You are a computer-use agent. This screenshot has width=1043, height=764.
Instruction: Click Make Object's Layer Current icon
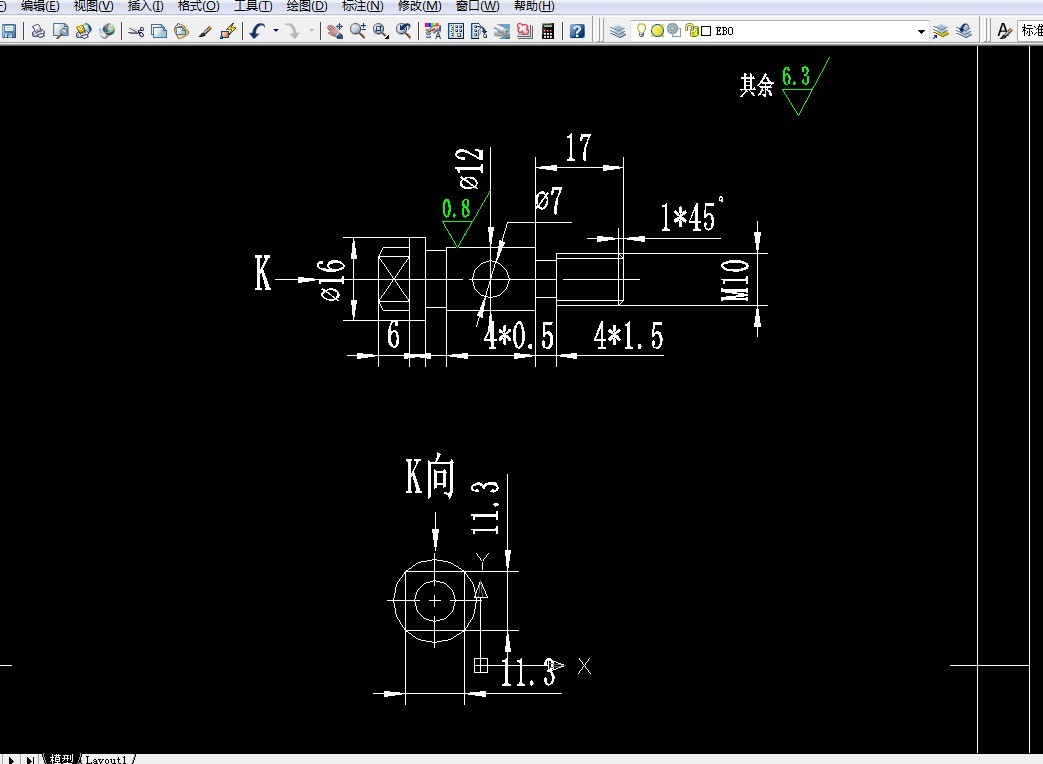click(941, 31)
